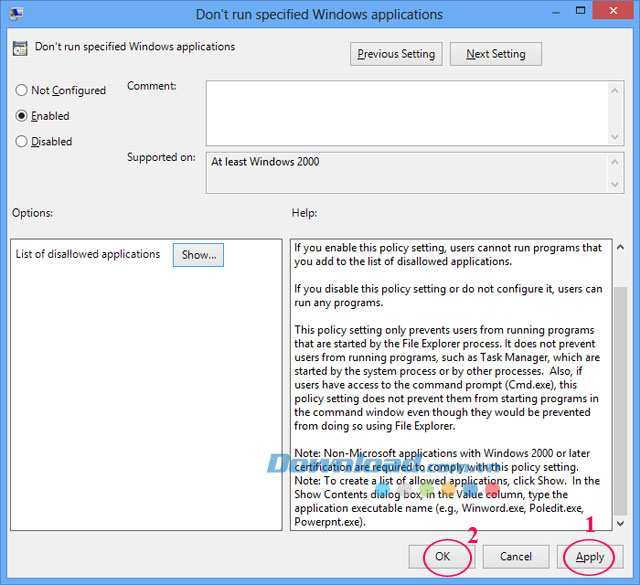This screenshot has height=585, width=640.
Task: Click the 'Help:' label
Action: pyautogui.click(x=304, y=213)
